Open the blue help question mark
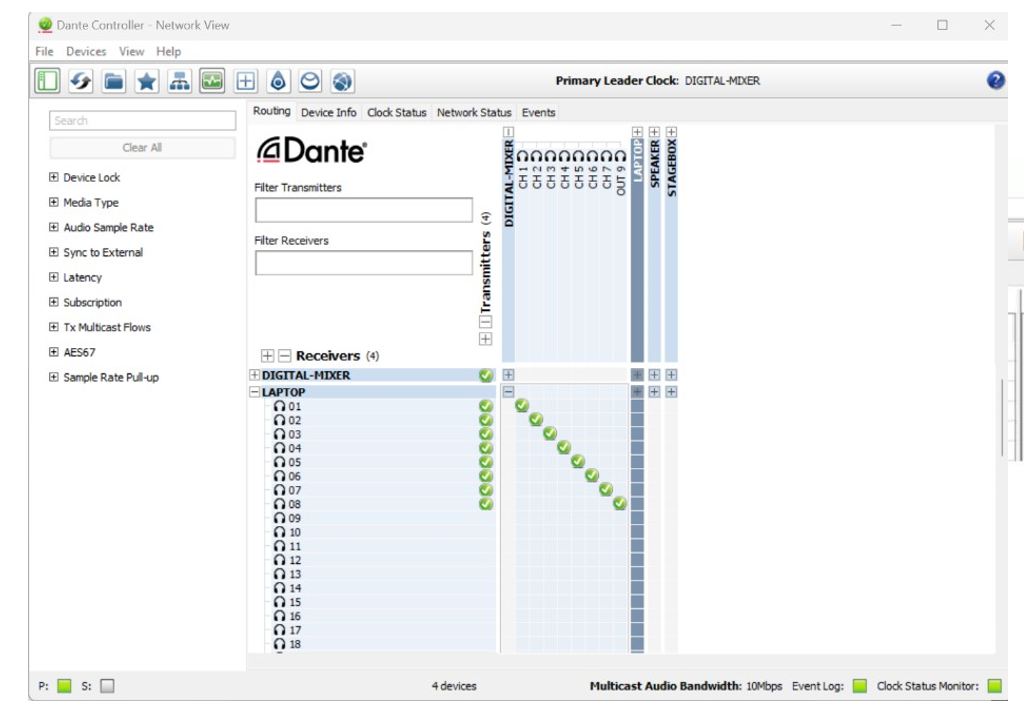1024x720 pixels. tap(995, 80)
